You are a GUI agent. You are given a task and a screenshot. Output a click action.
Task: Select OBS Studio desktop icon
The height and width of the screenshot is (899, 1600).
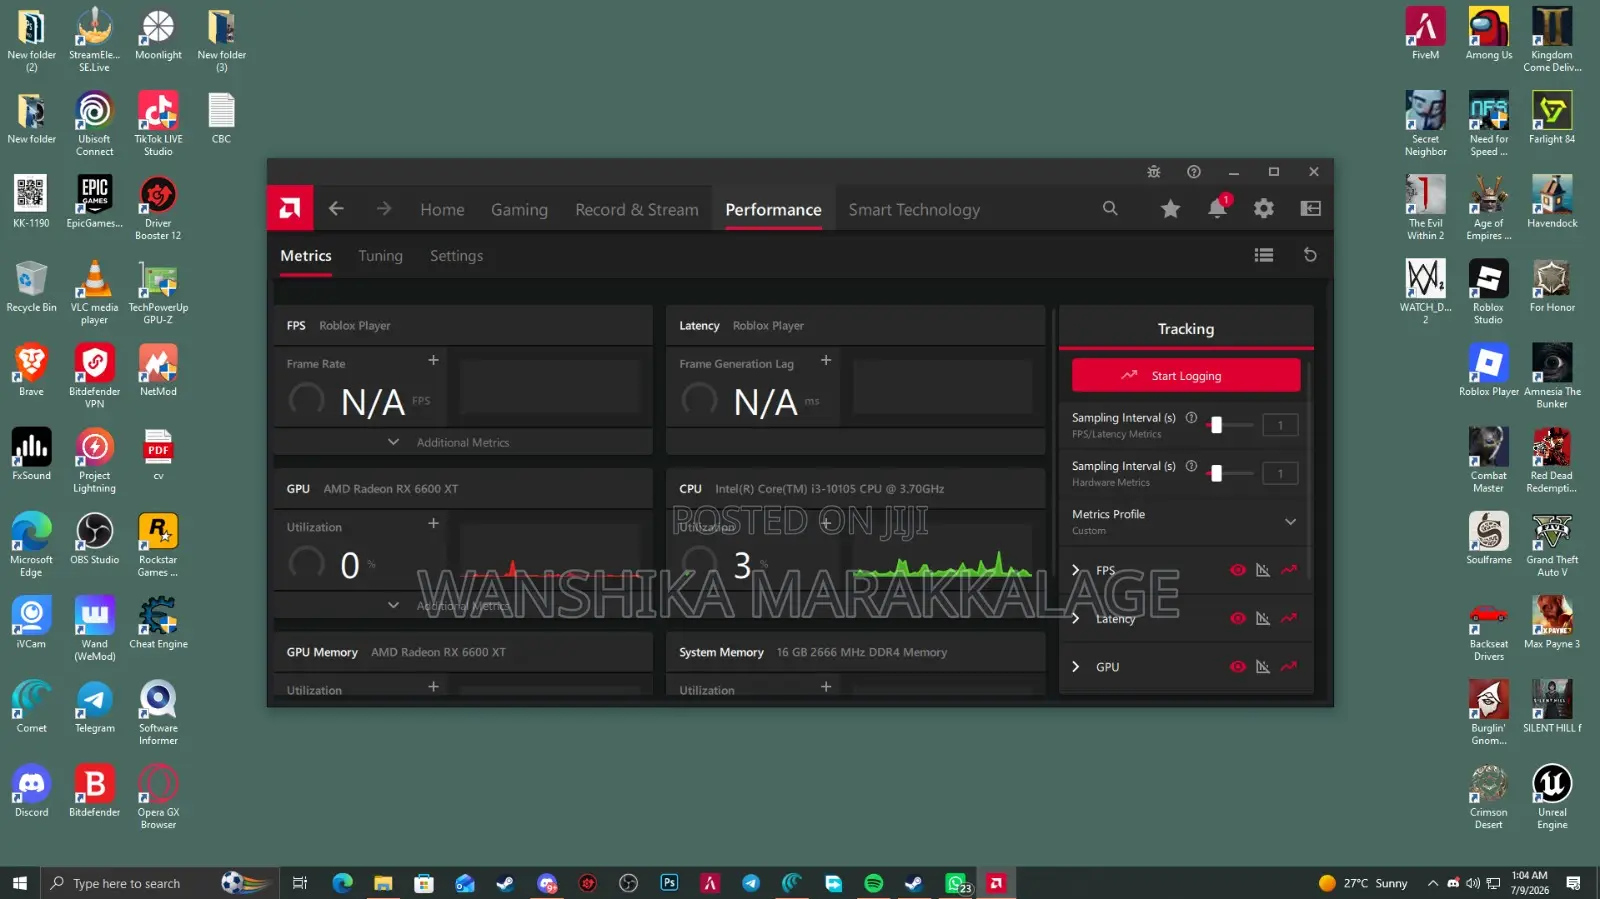(94, 538)
